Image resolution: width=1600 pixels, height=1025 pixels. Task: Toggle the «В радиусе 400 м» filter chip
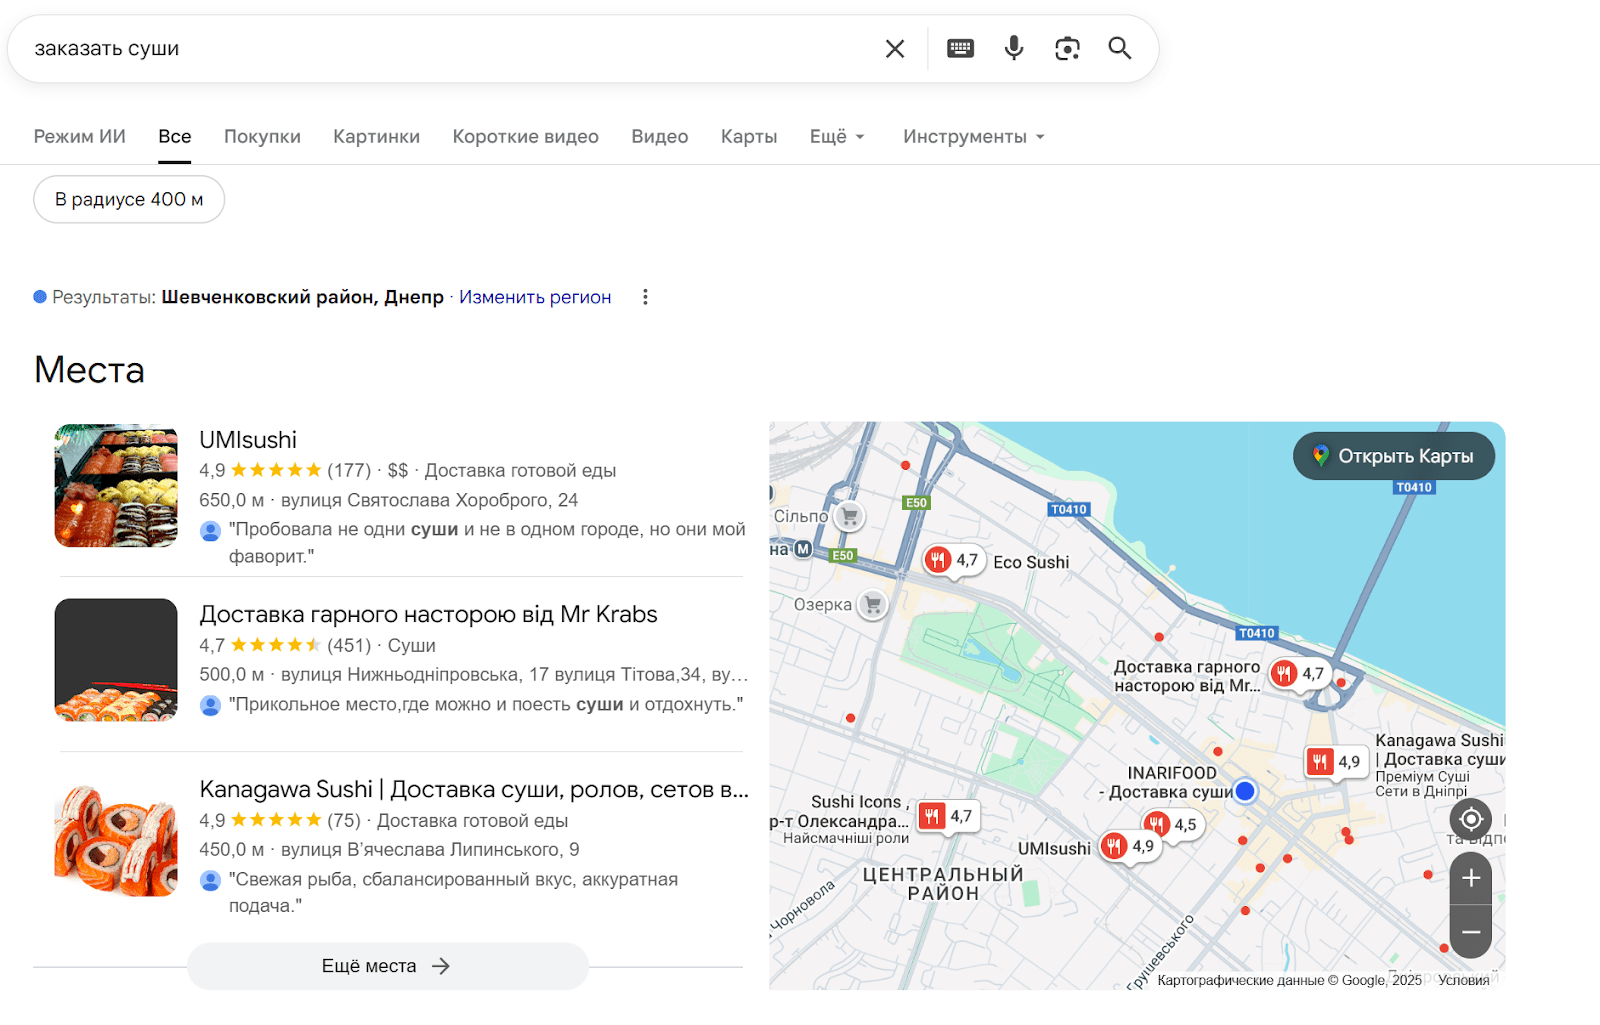click(128, 199)
